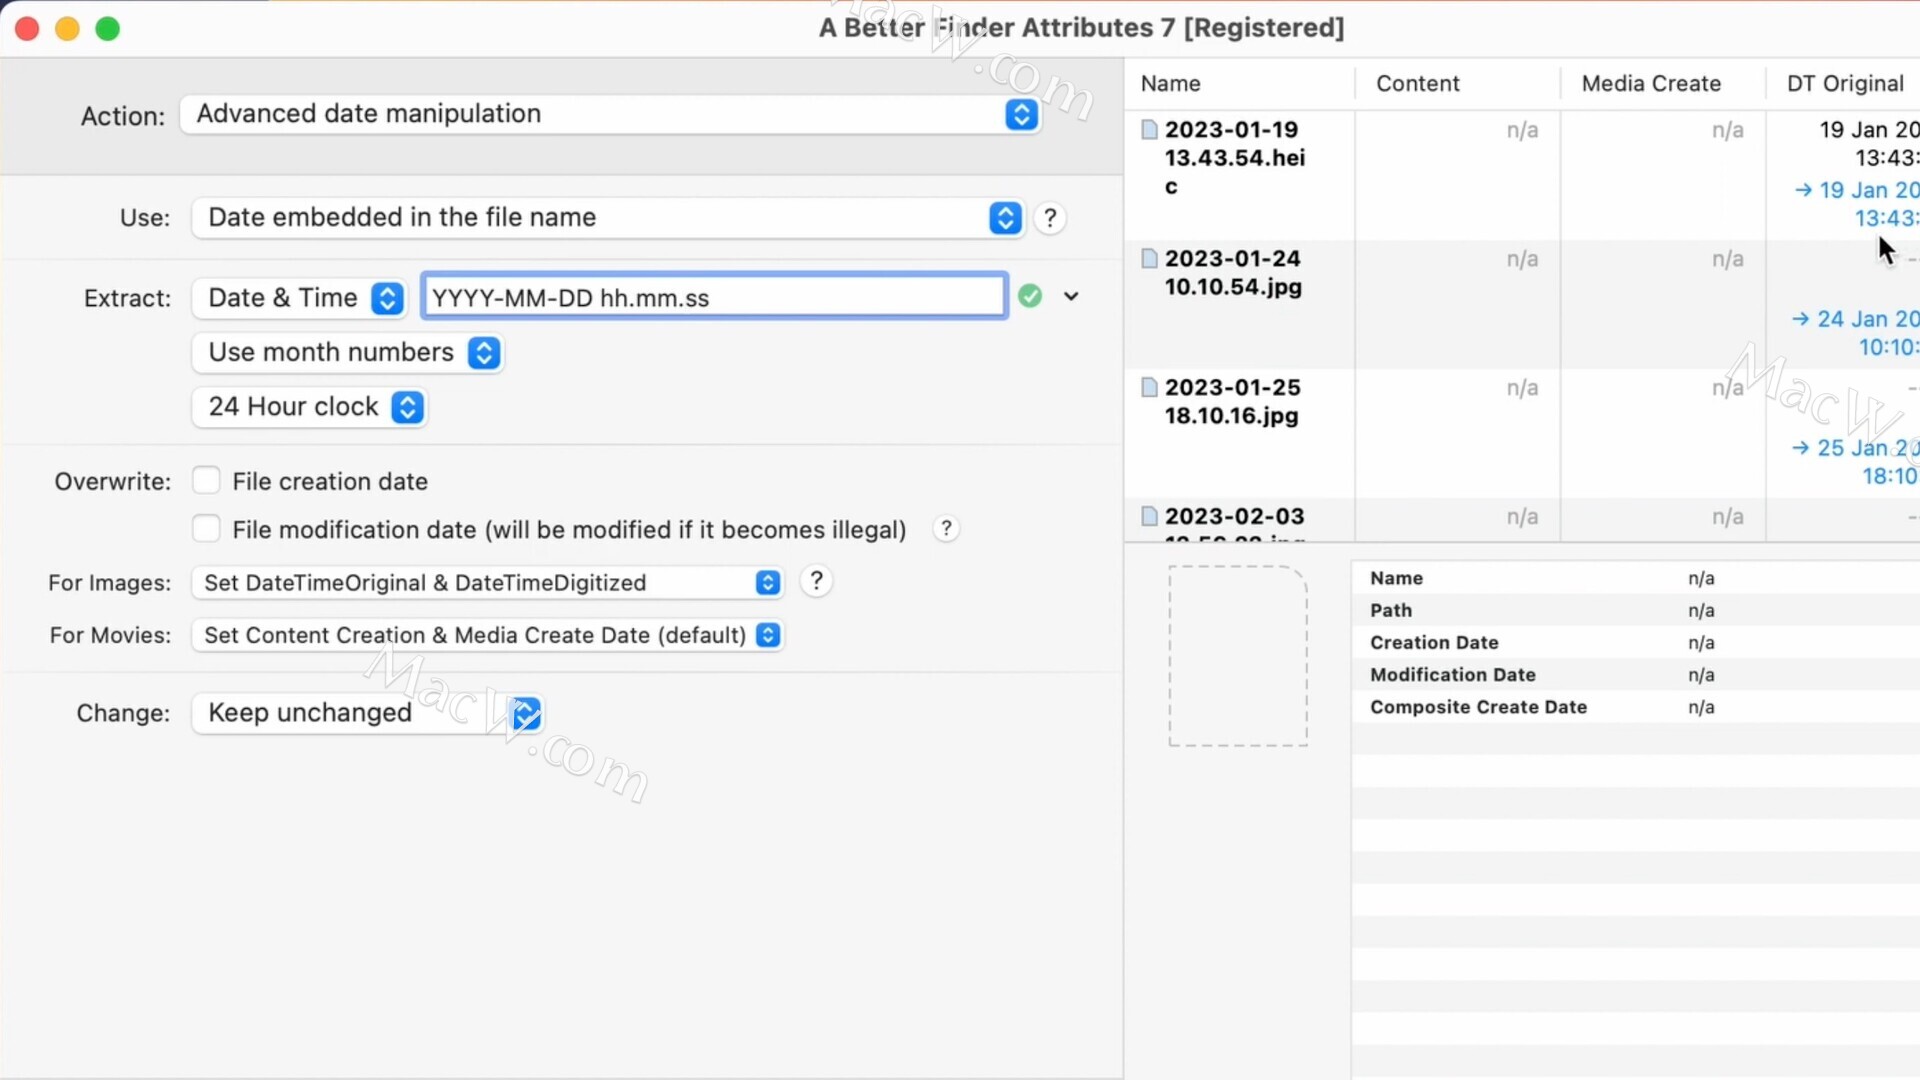Select file 2023-01-25 18.10.16.jpg
Image resolution: width=1920 pixels, height=1080 pixels.
tap(1232, 402)
